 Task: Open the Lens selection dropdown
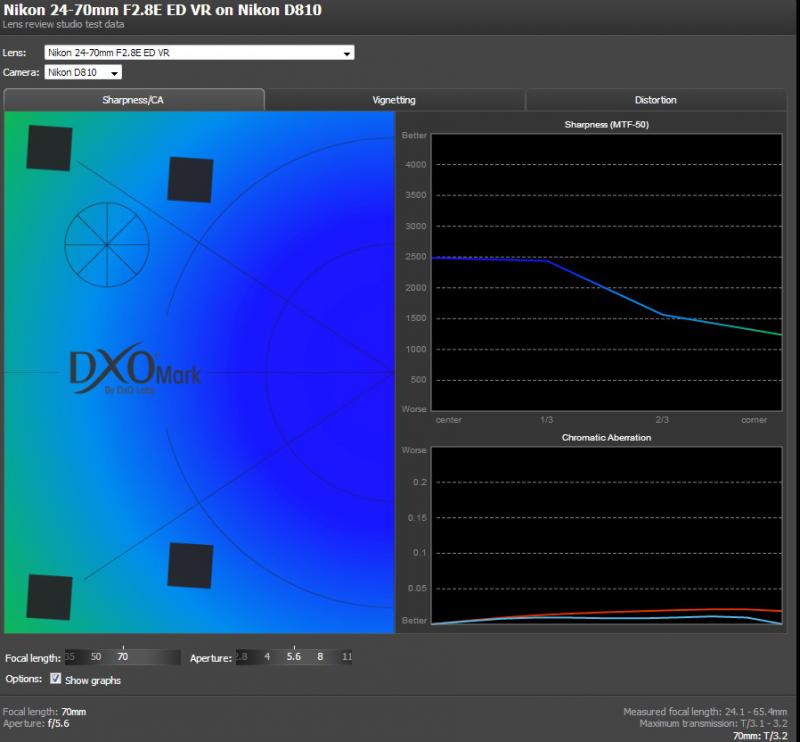[199, 53]
